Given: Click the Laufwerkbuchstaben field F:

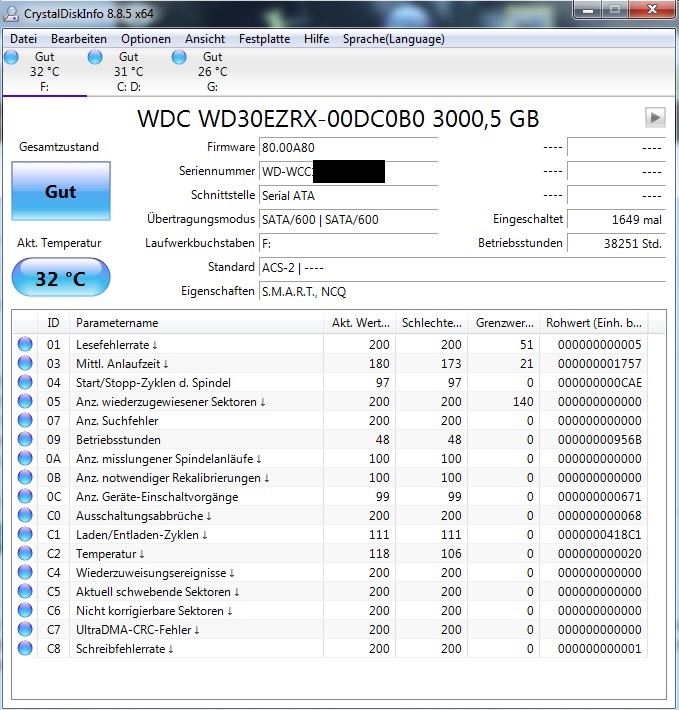Looking at the screenshot, I should point(349,244).
